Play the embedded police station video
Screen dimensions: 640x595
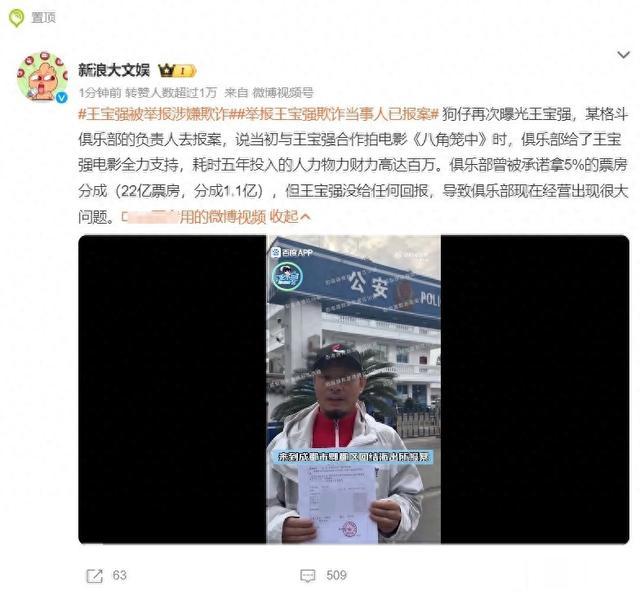pyautogui.click(x=353, y=389)
